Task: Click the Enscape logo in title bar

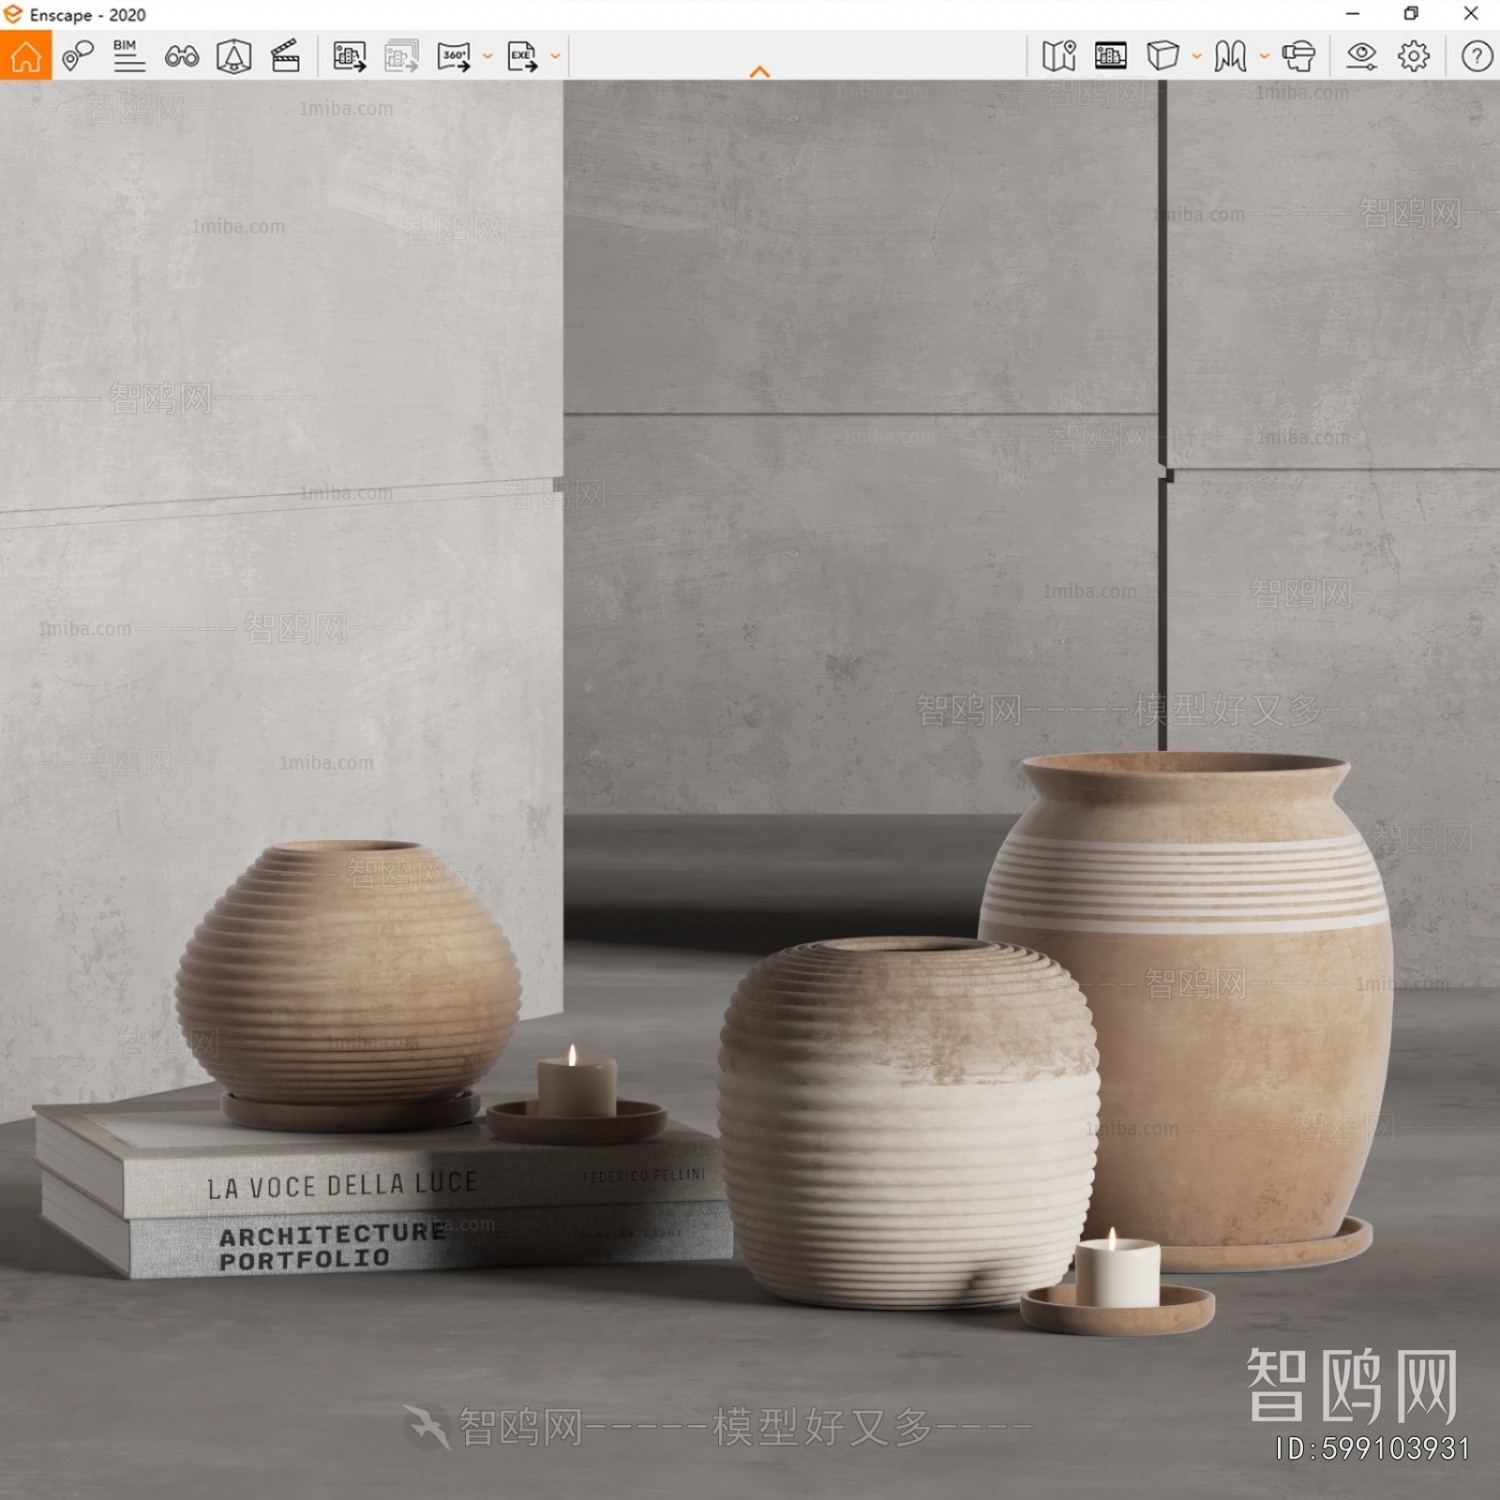Action: [13, 14]
